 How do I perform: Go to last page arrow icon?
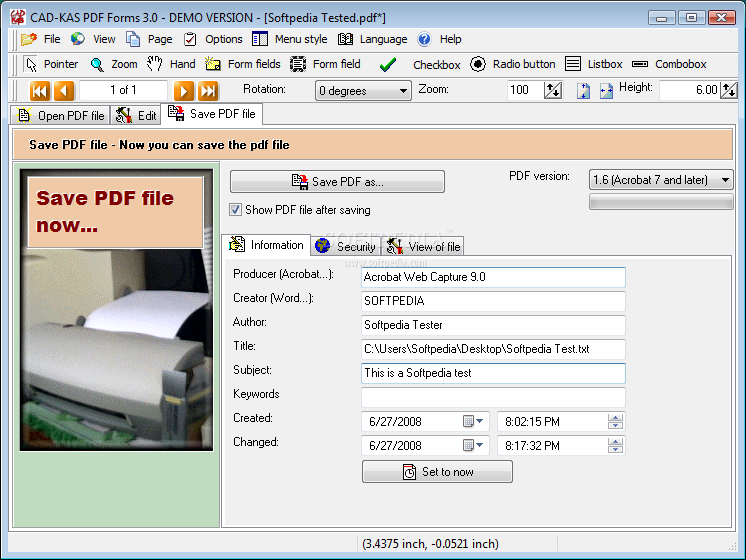208,90
